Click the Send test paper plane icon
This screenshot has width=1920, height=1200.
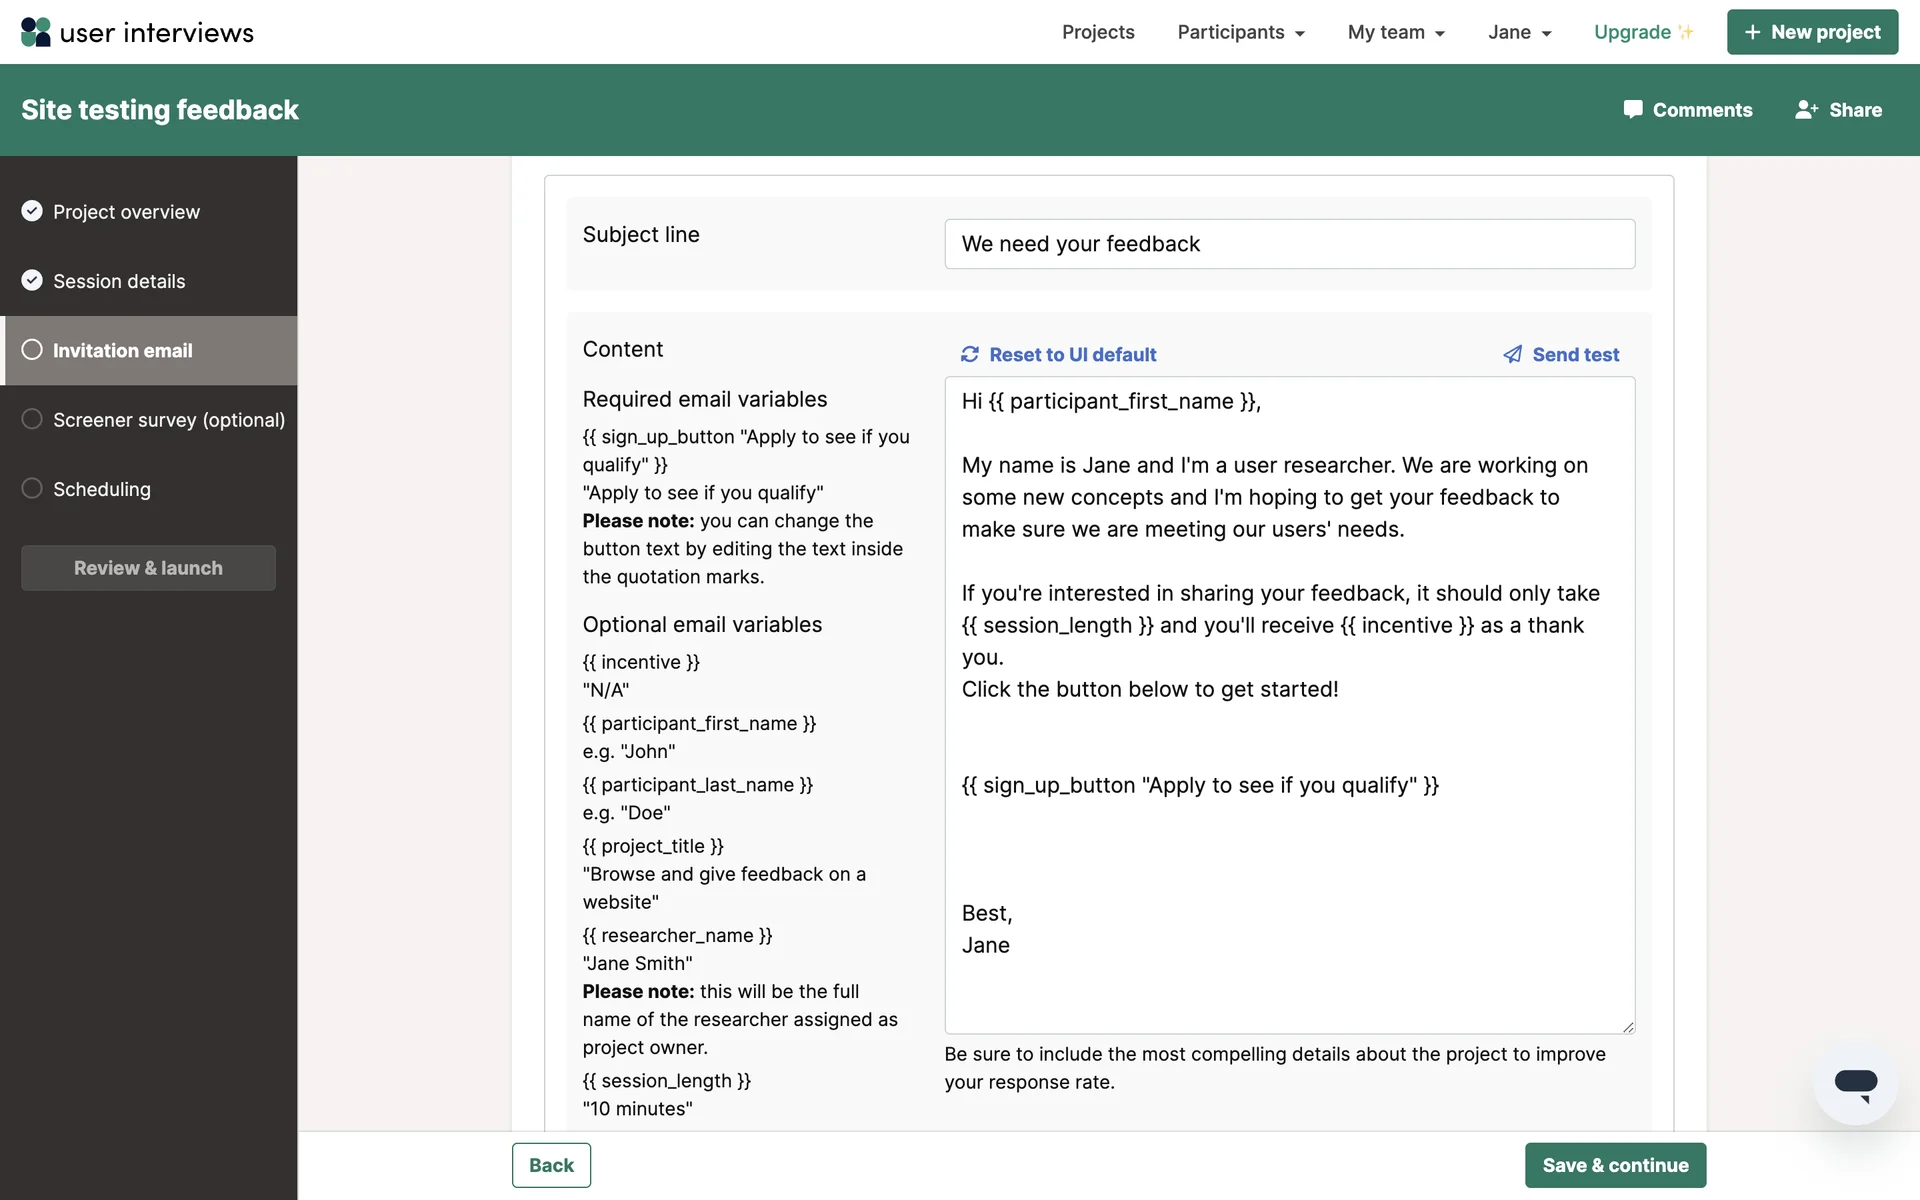(1513, 354)
